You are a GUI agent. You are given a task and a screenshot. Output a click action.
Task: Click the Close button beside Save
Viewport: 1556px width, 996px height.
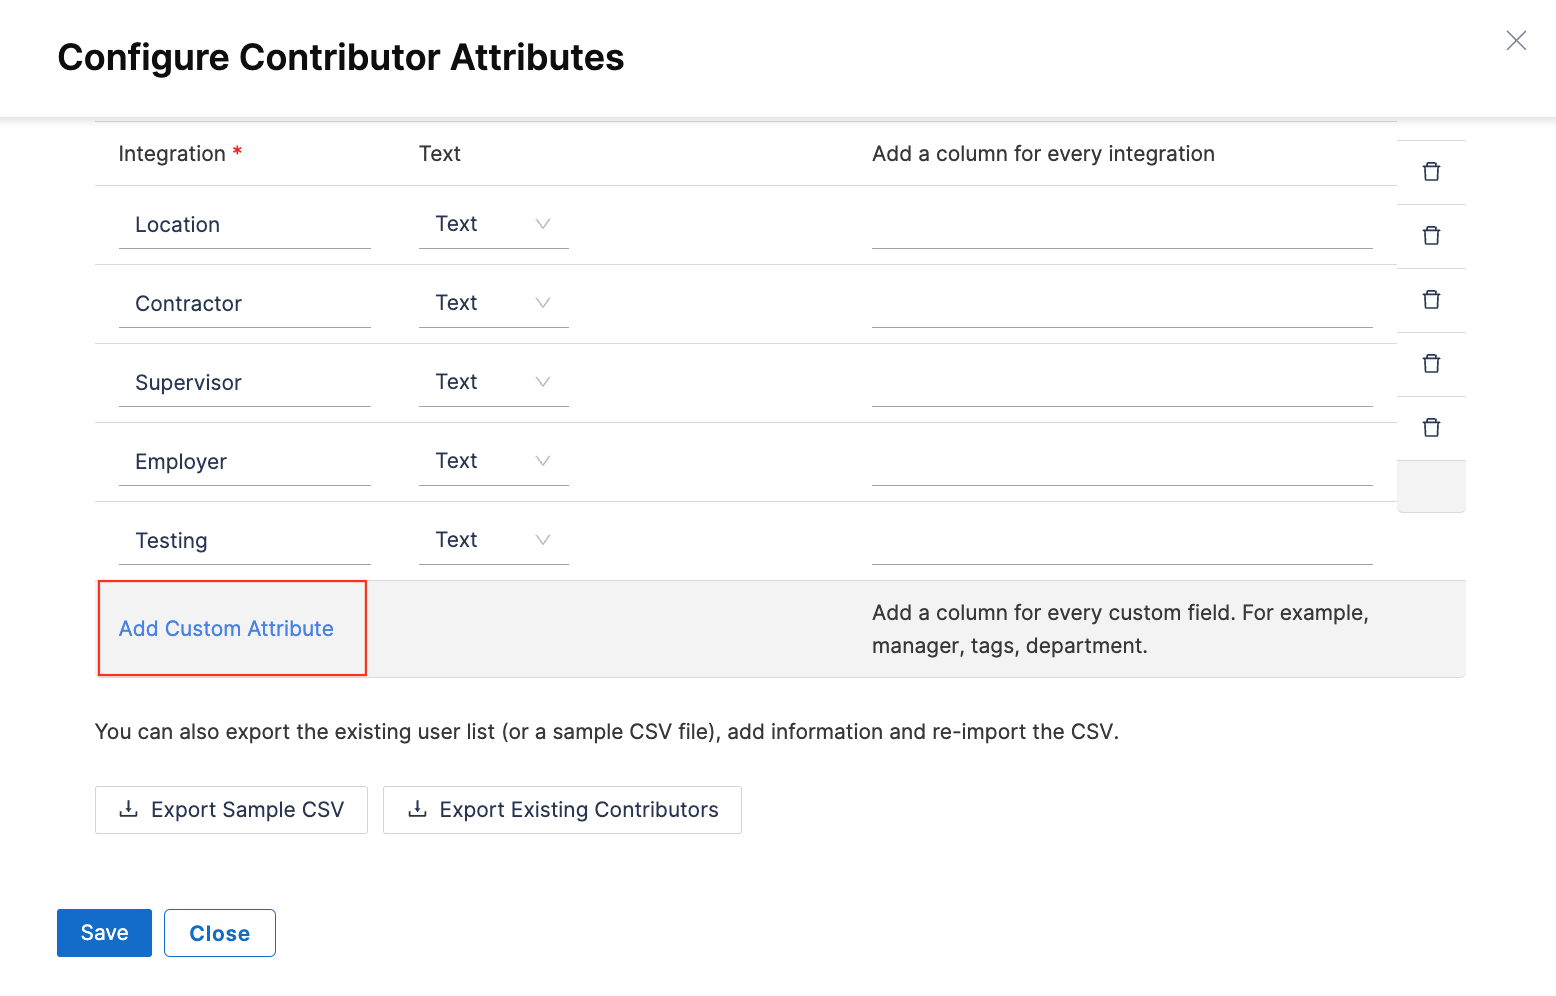220,933
